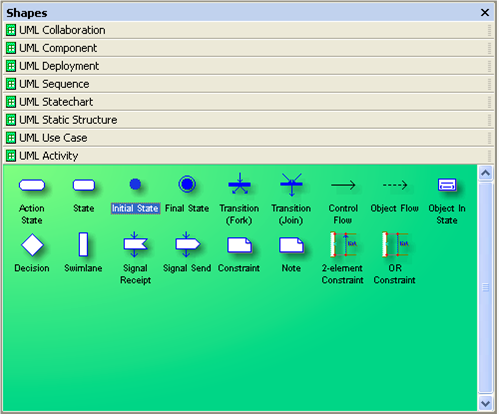Click the drag handle on UML Collaboration bar
The image size is (500, 415).
pyautogui.click(x=489, y=30)
